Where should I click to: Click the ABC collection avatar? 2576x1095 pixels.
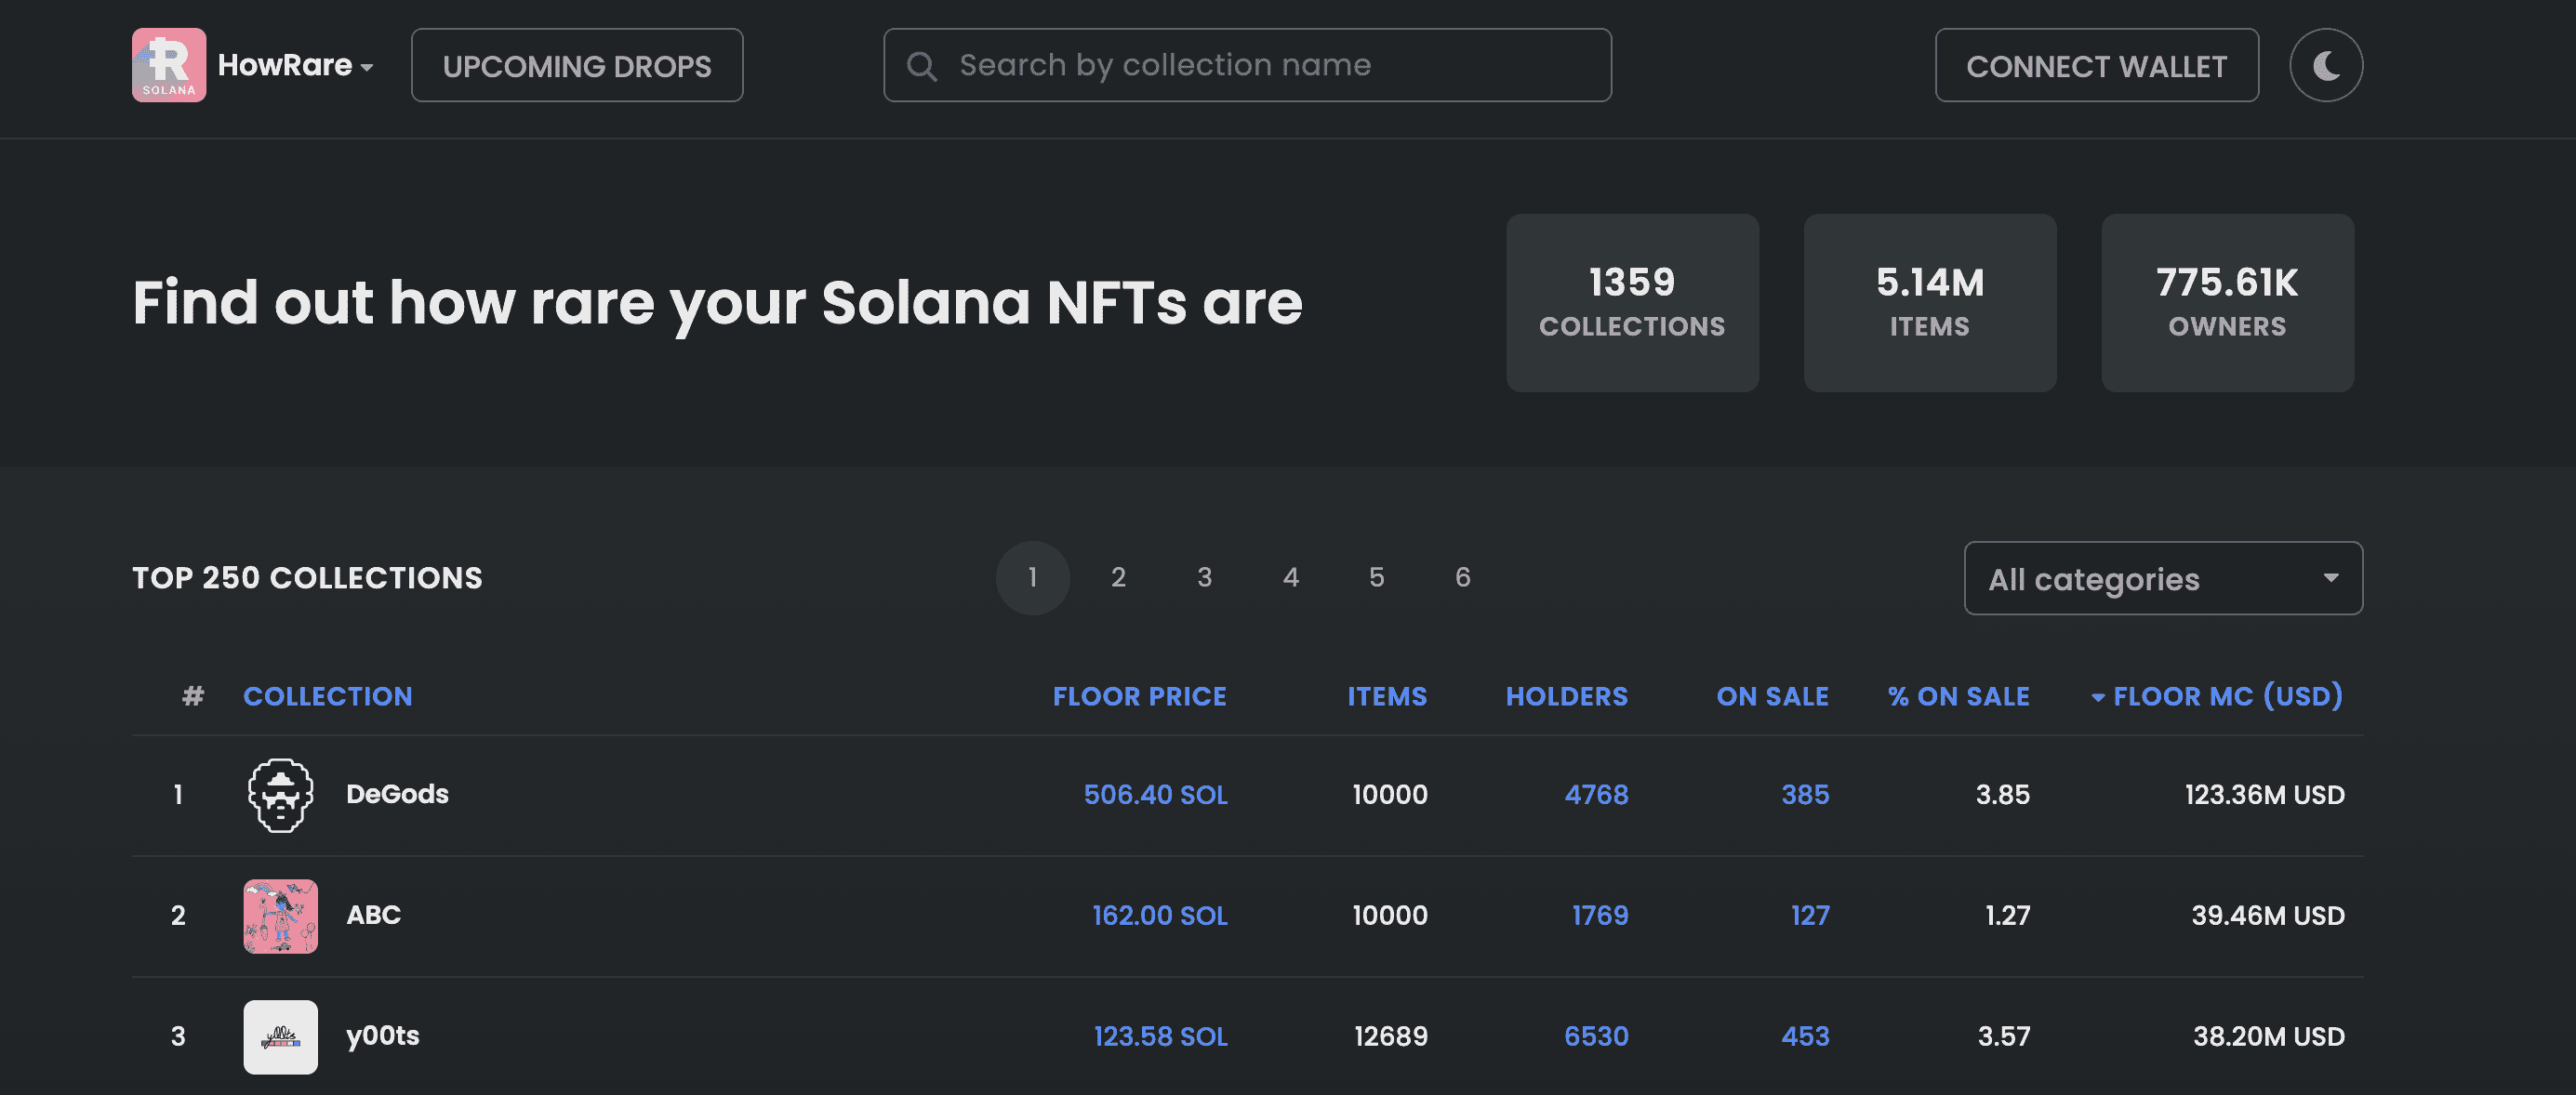pyautogui.click(x=280, y=915)
